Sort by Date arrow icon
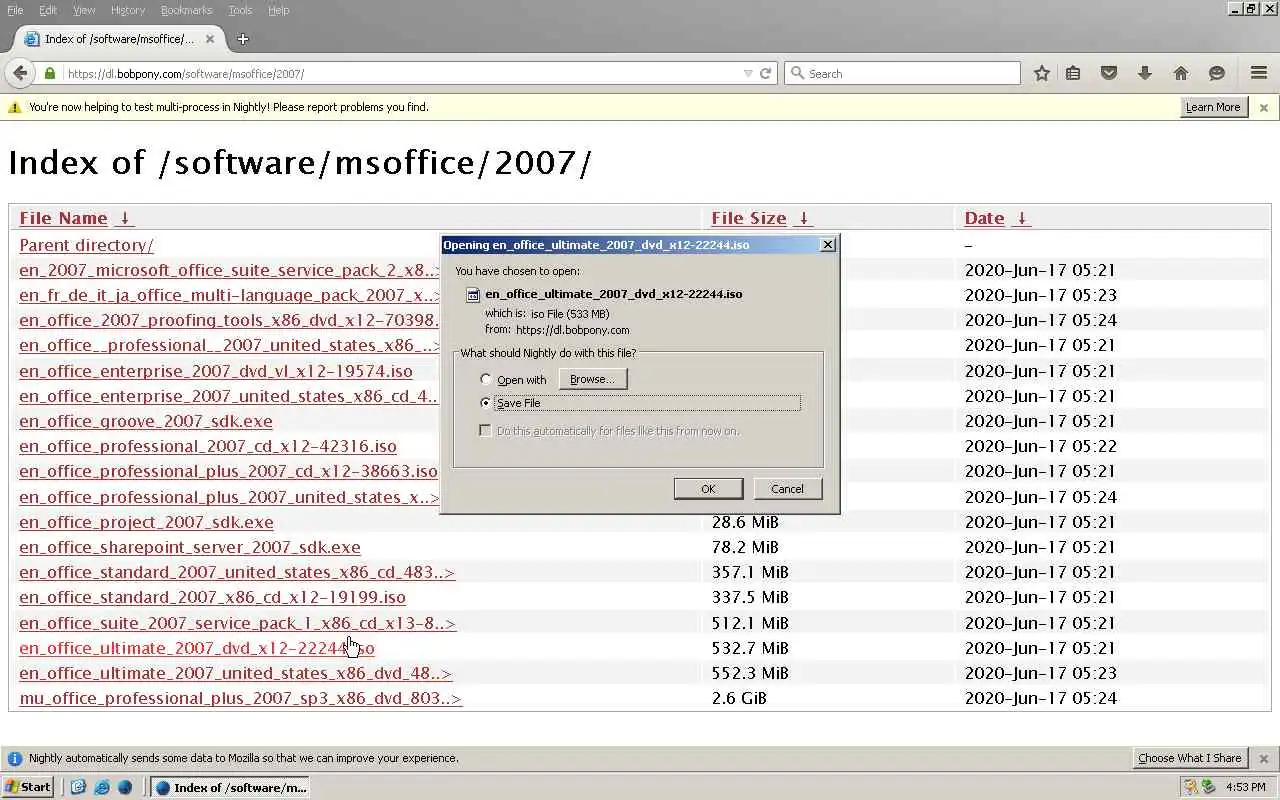Viewport: 1280px width, 800px height. pyautogui.click(x=1020, y=218)
